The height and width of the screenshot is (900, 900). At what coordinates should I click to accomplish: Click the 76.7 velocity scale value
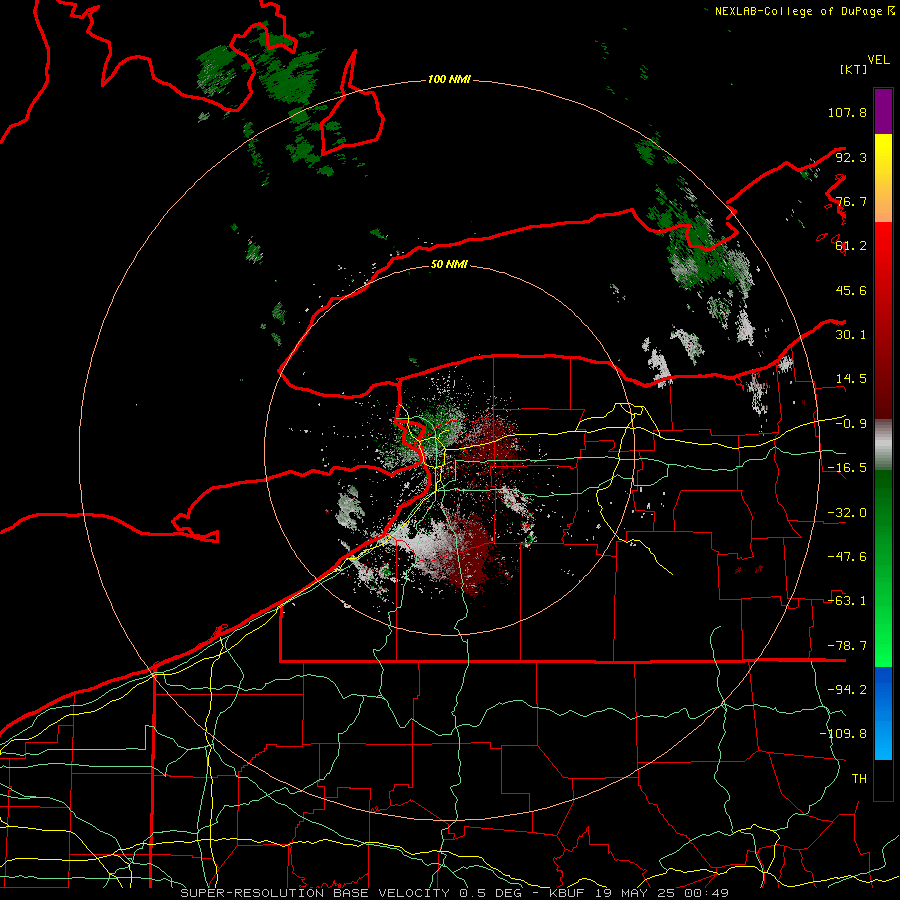851,201
